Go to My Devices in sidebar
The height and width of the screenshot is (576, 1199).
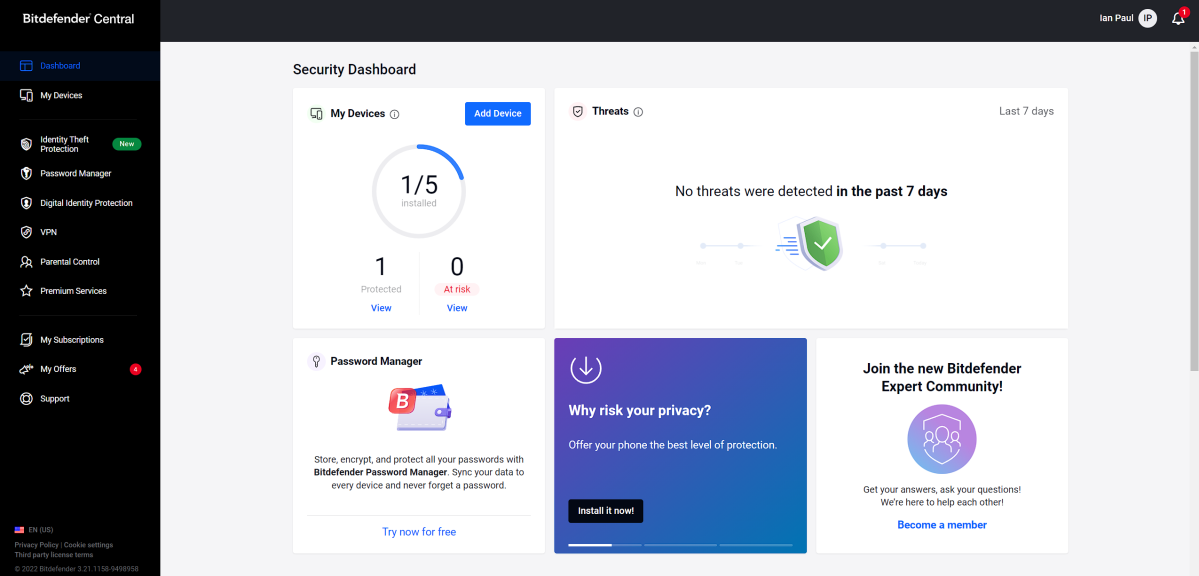coord(80,96)
